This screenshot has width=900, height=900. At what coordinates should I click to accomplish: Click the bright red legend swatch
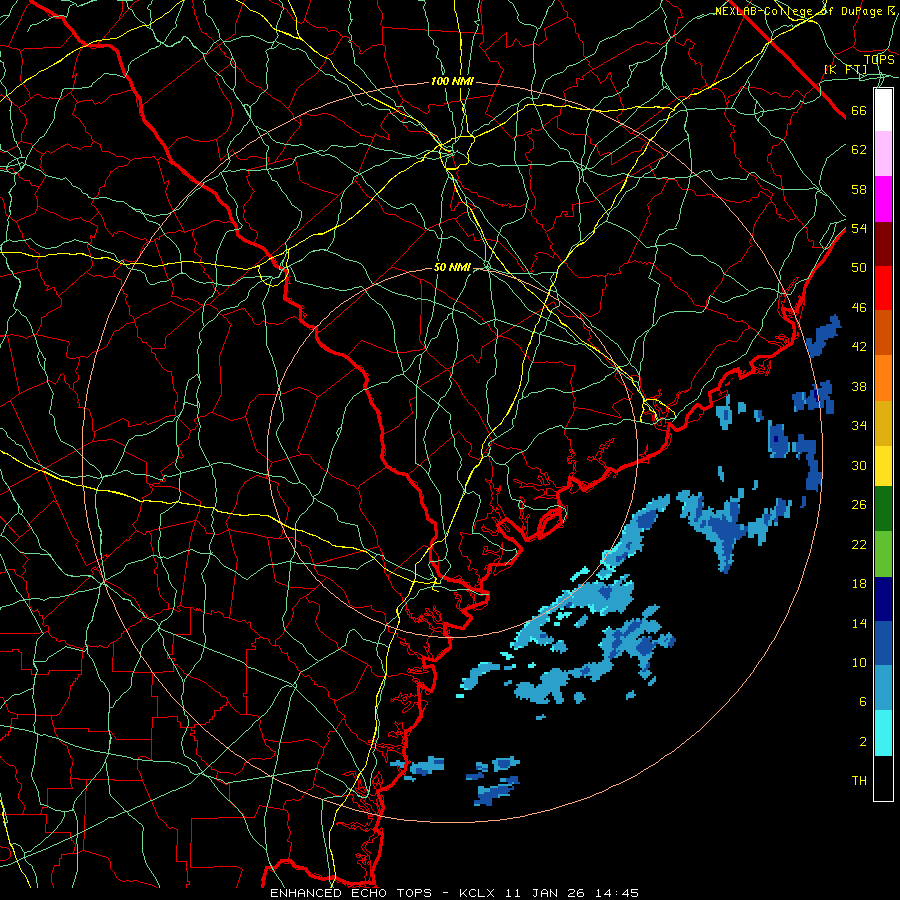(x=883, y=288)
